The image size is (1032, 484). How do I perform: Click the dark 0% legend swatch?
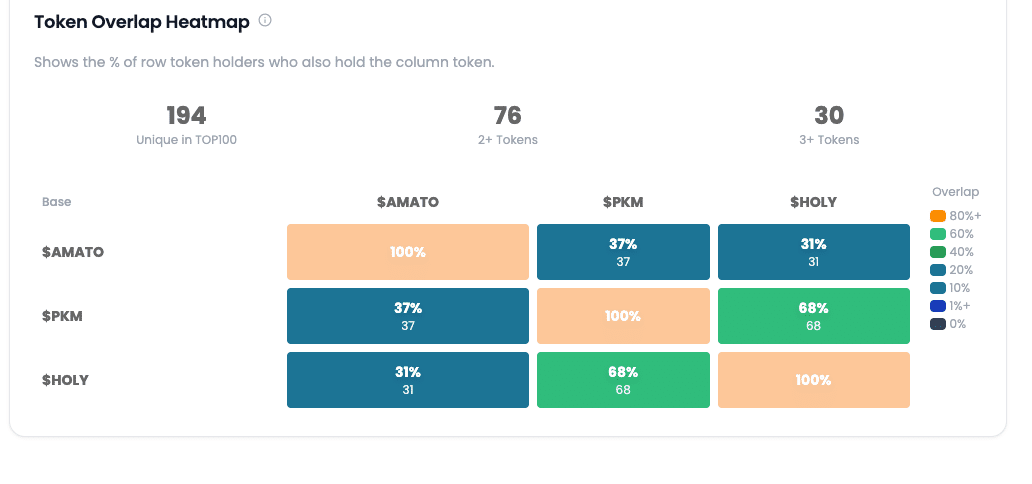[x=937, y=324]
